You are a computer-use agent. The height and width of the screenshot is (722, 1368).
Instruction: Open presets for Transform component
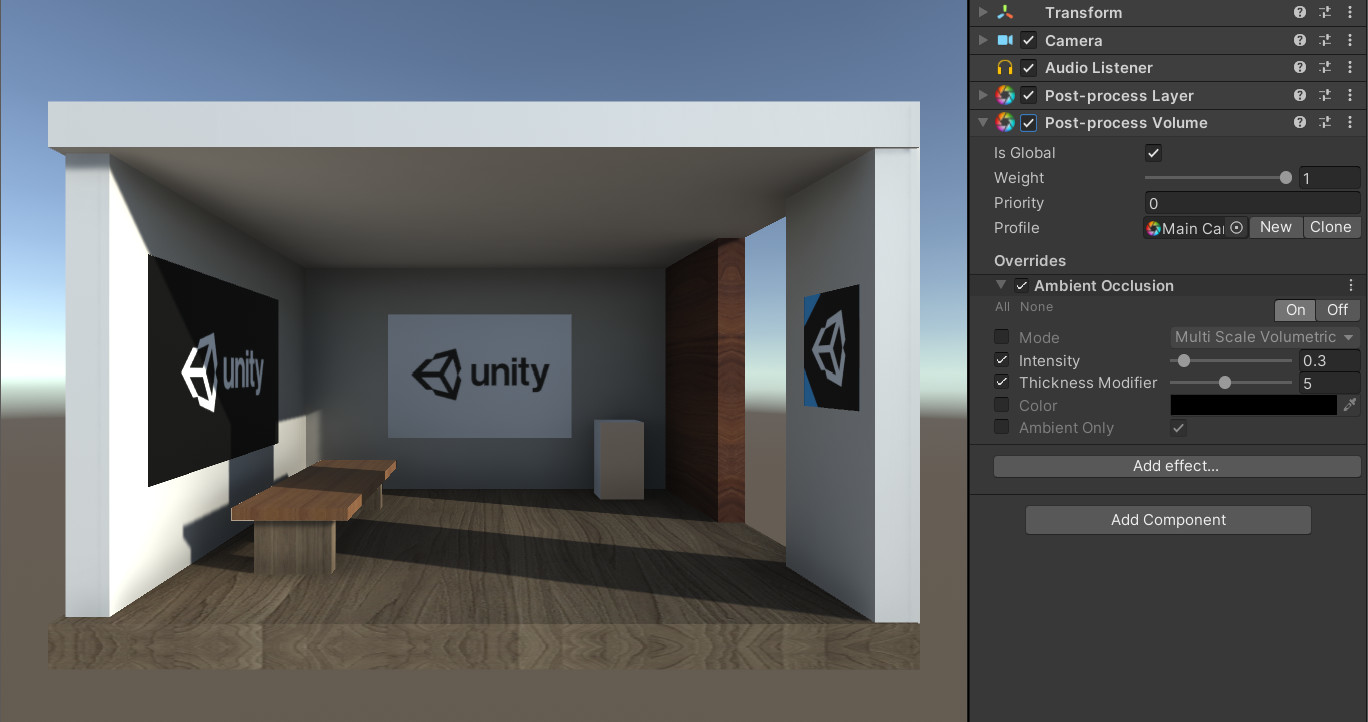pos(1325,12)
